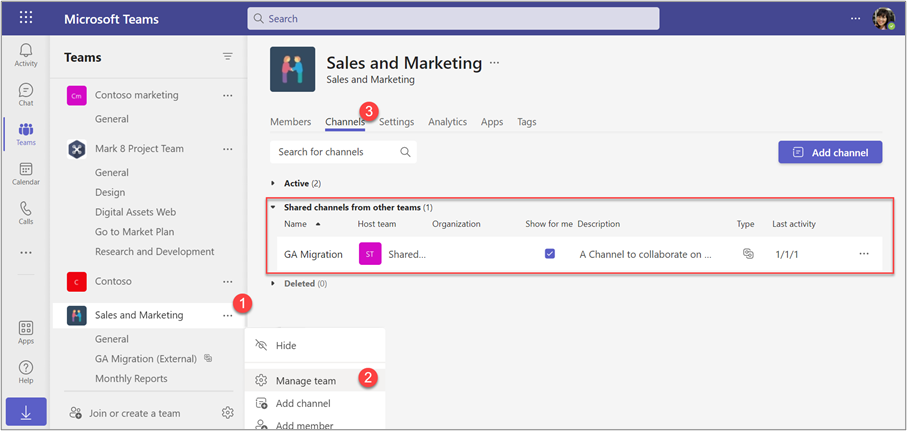This screenshot has height=431, width=907.
Task: Open more options for GA Migration row
Action: pyautogui.click(x=864, y=254)
